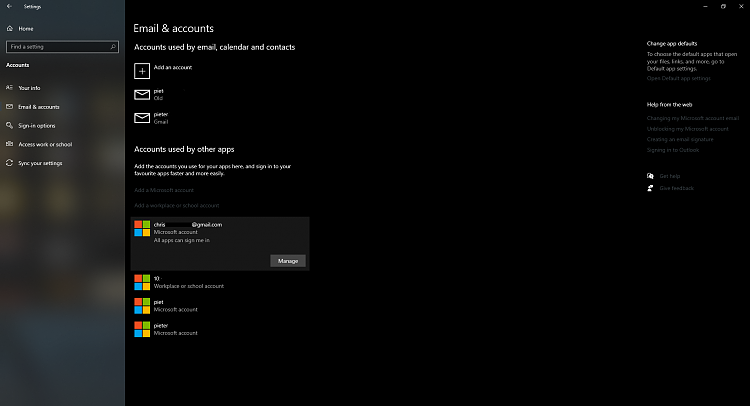Image resolution: width=750 pixels, height=406 pixels.
Task: Click the Sign-in options key icon
Action: 10,125
